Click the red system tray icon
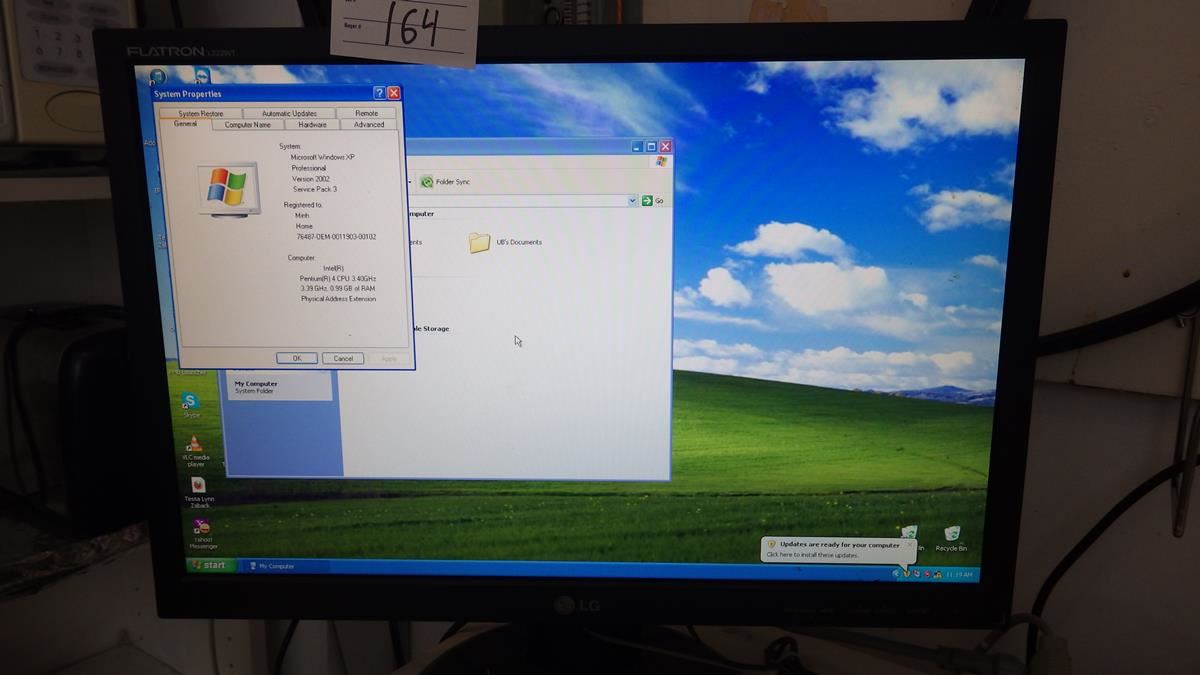 (x=925, y=575)
